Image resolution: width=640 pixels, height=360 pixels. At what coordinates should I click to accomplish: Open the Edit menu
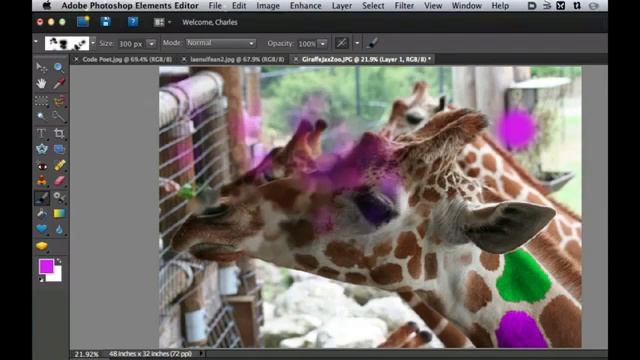239,6
